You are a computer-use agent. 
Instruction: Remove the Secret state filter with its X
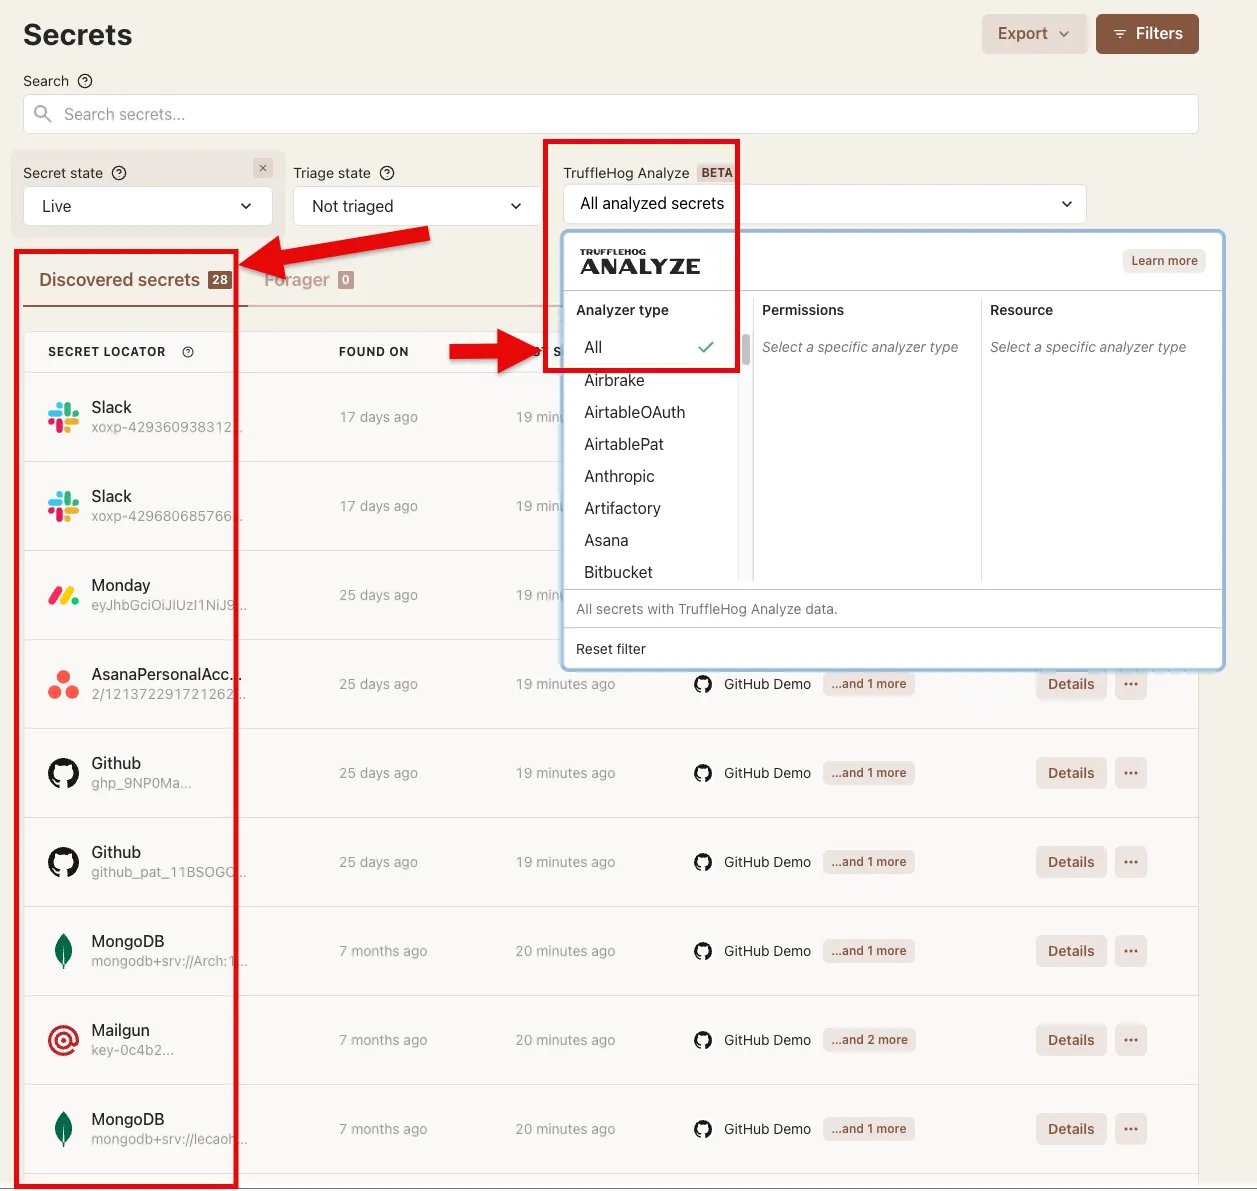click(x=263, y=168)
